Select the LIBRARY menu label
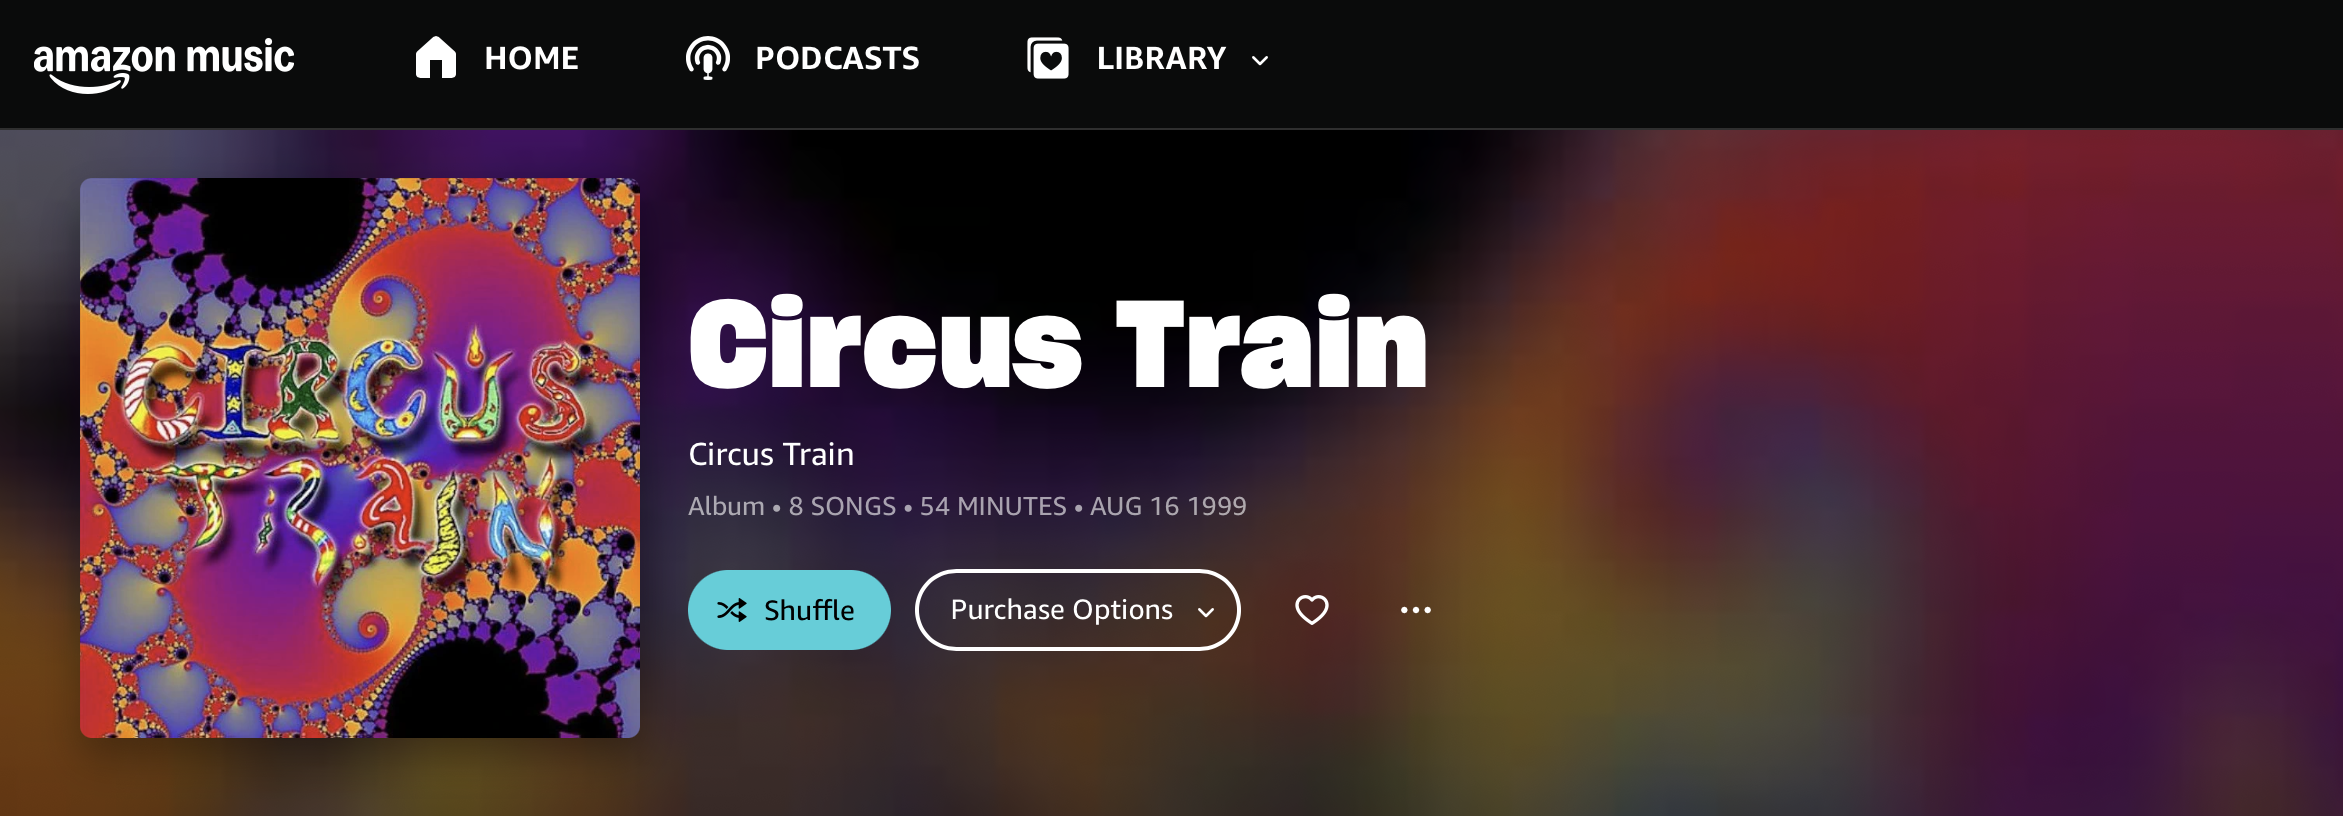The height and width of the screenshot is (816, 2343). coord(1161,58)
